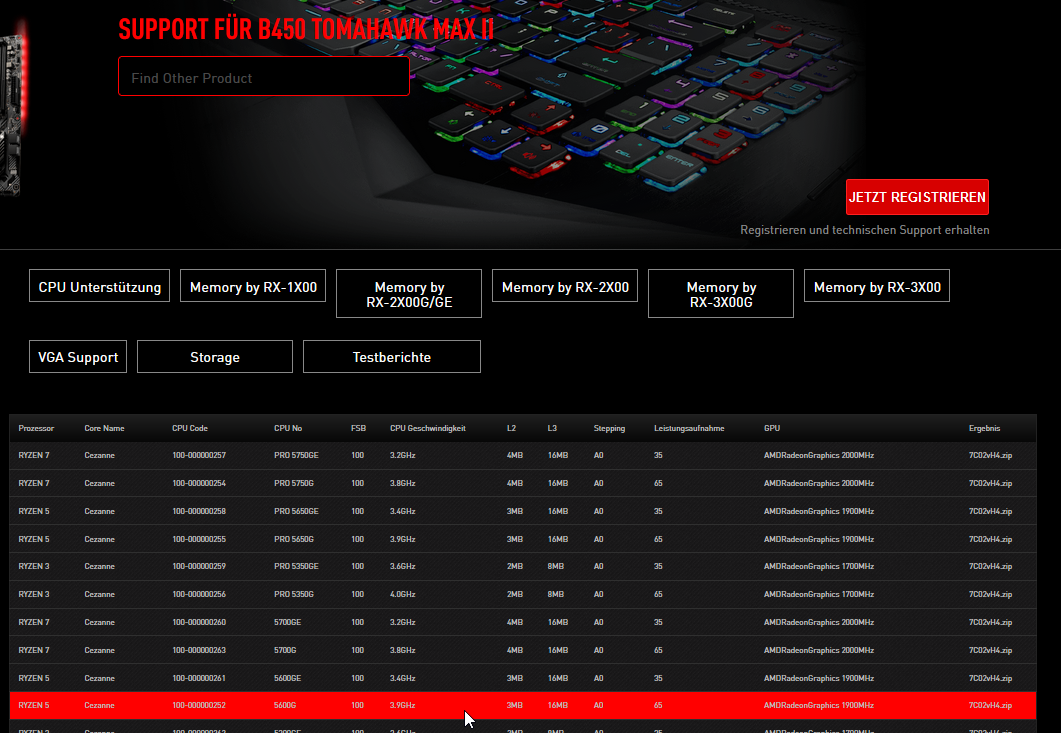1061x733 pixels.
Task: Click the 5700GE CPU number cell
Action: (288, 622)
